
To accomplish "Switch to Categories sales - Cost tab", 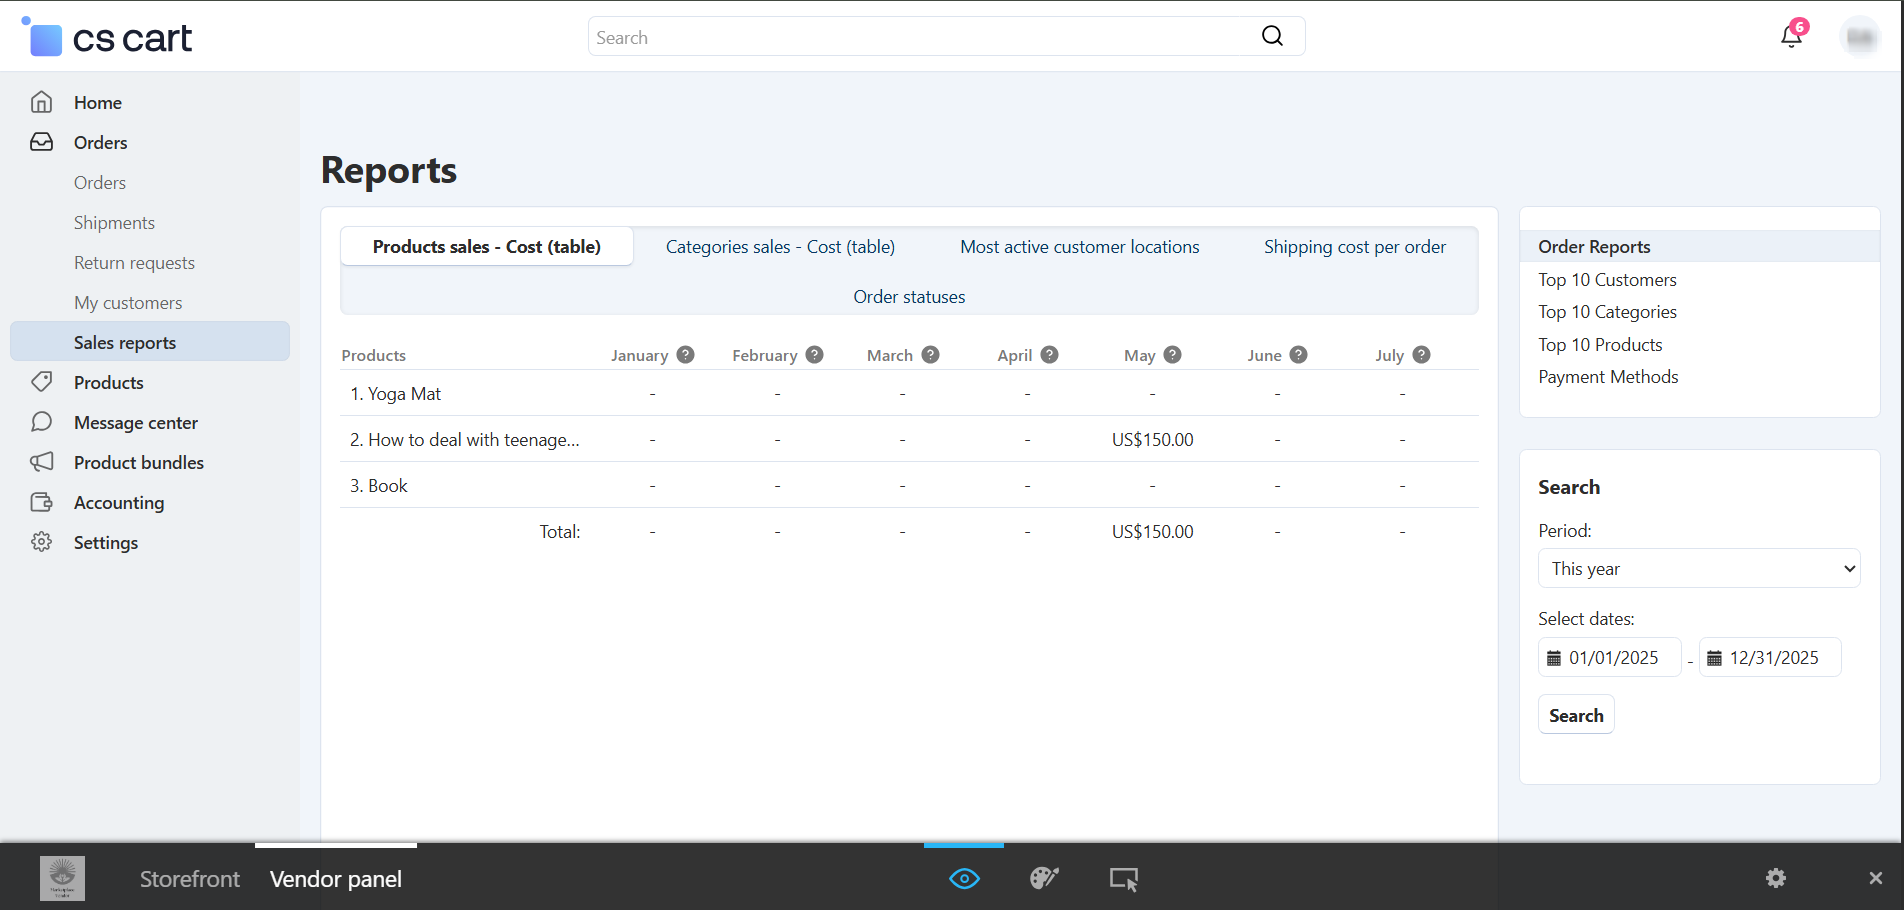I will pyautogui.click(x=780, y=247).
